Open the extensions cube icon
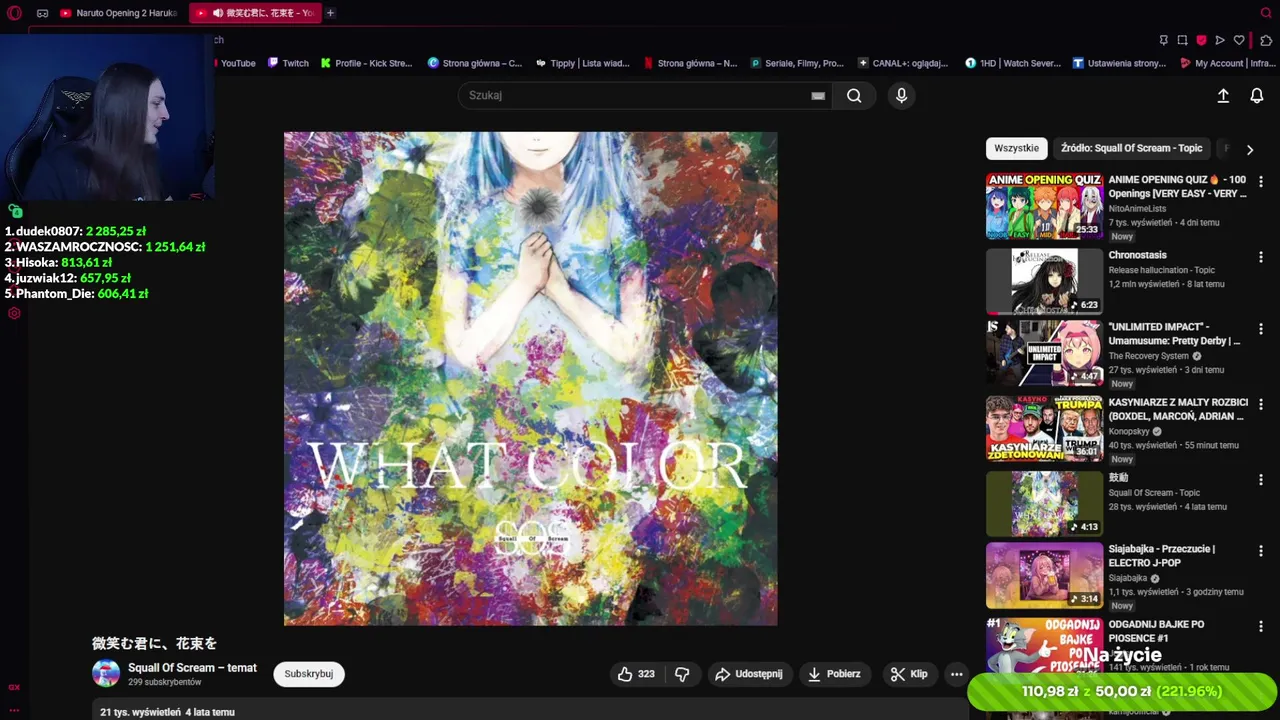This screenshot has height=720, width=1280. coord(1265,40)
